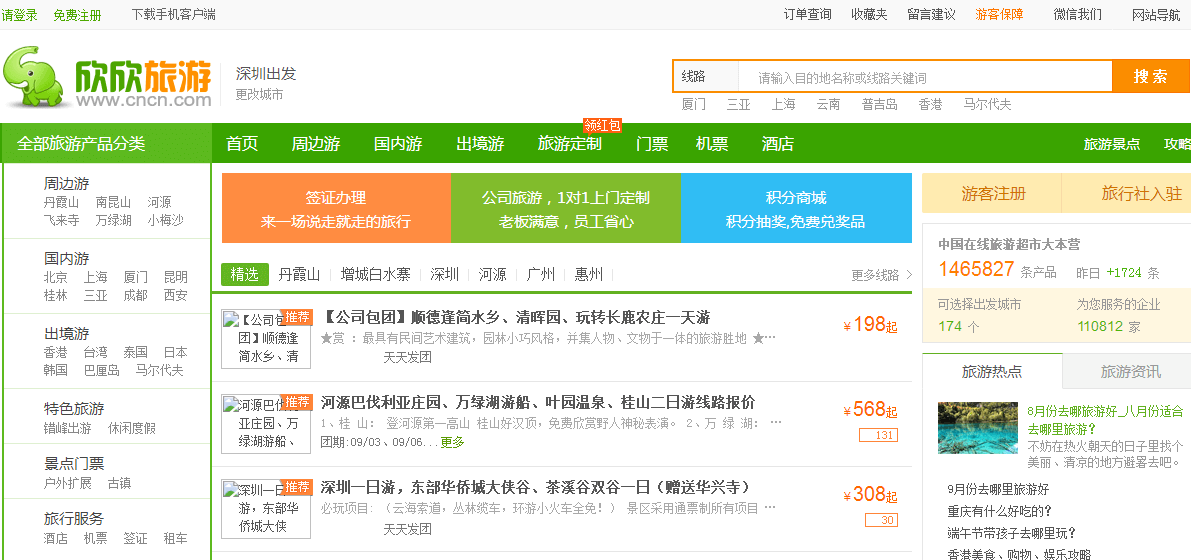Open the 更多线路 arrow link
The image size is (1191, 560).
882,275
